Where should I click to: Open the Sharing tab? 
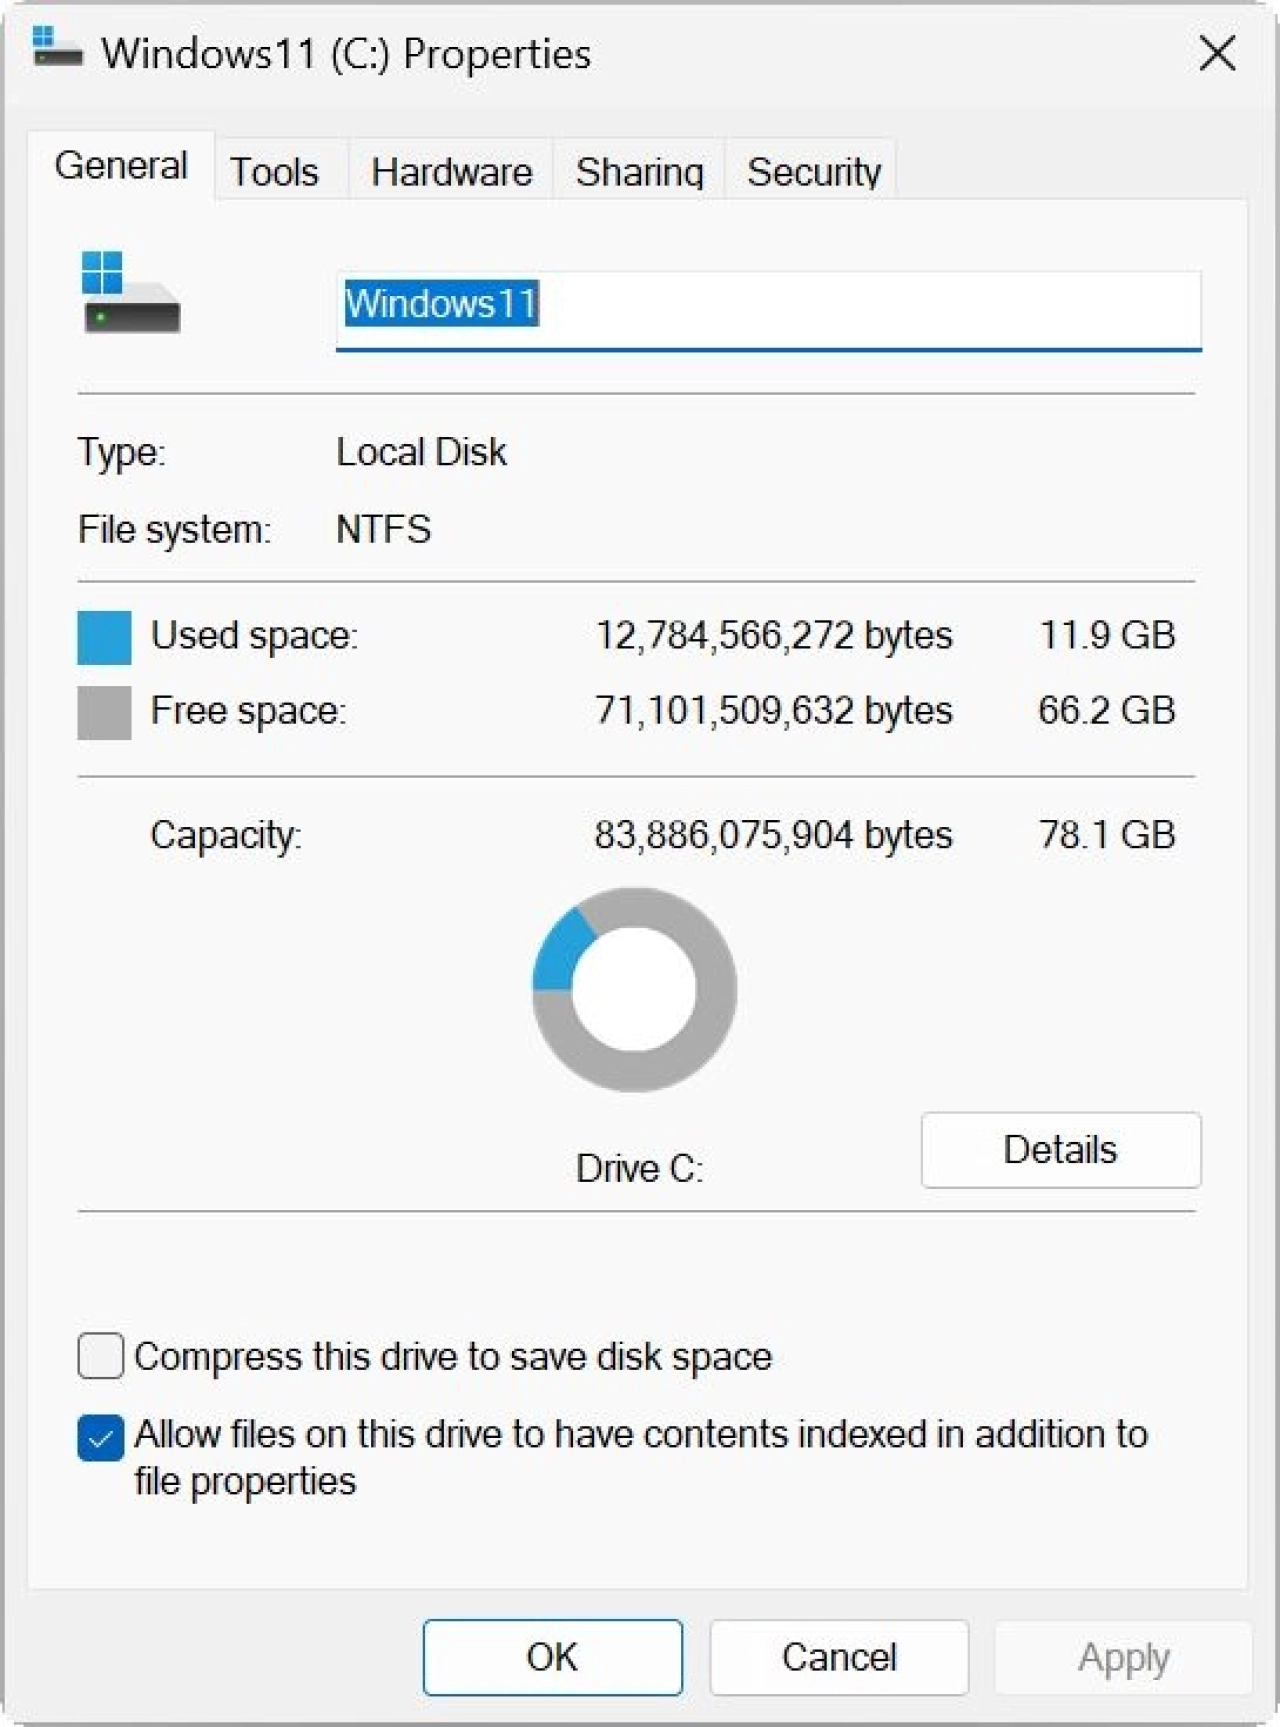[x=640, y=171]
